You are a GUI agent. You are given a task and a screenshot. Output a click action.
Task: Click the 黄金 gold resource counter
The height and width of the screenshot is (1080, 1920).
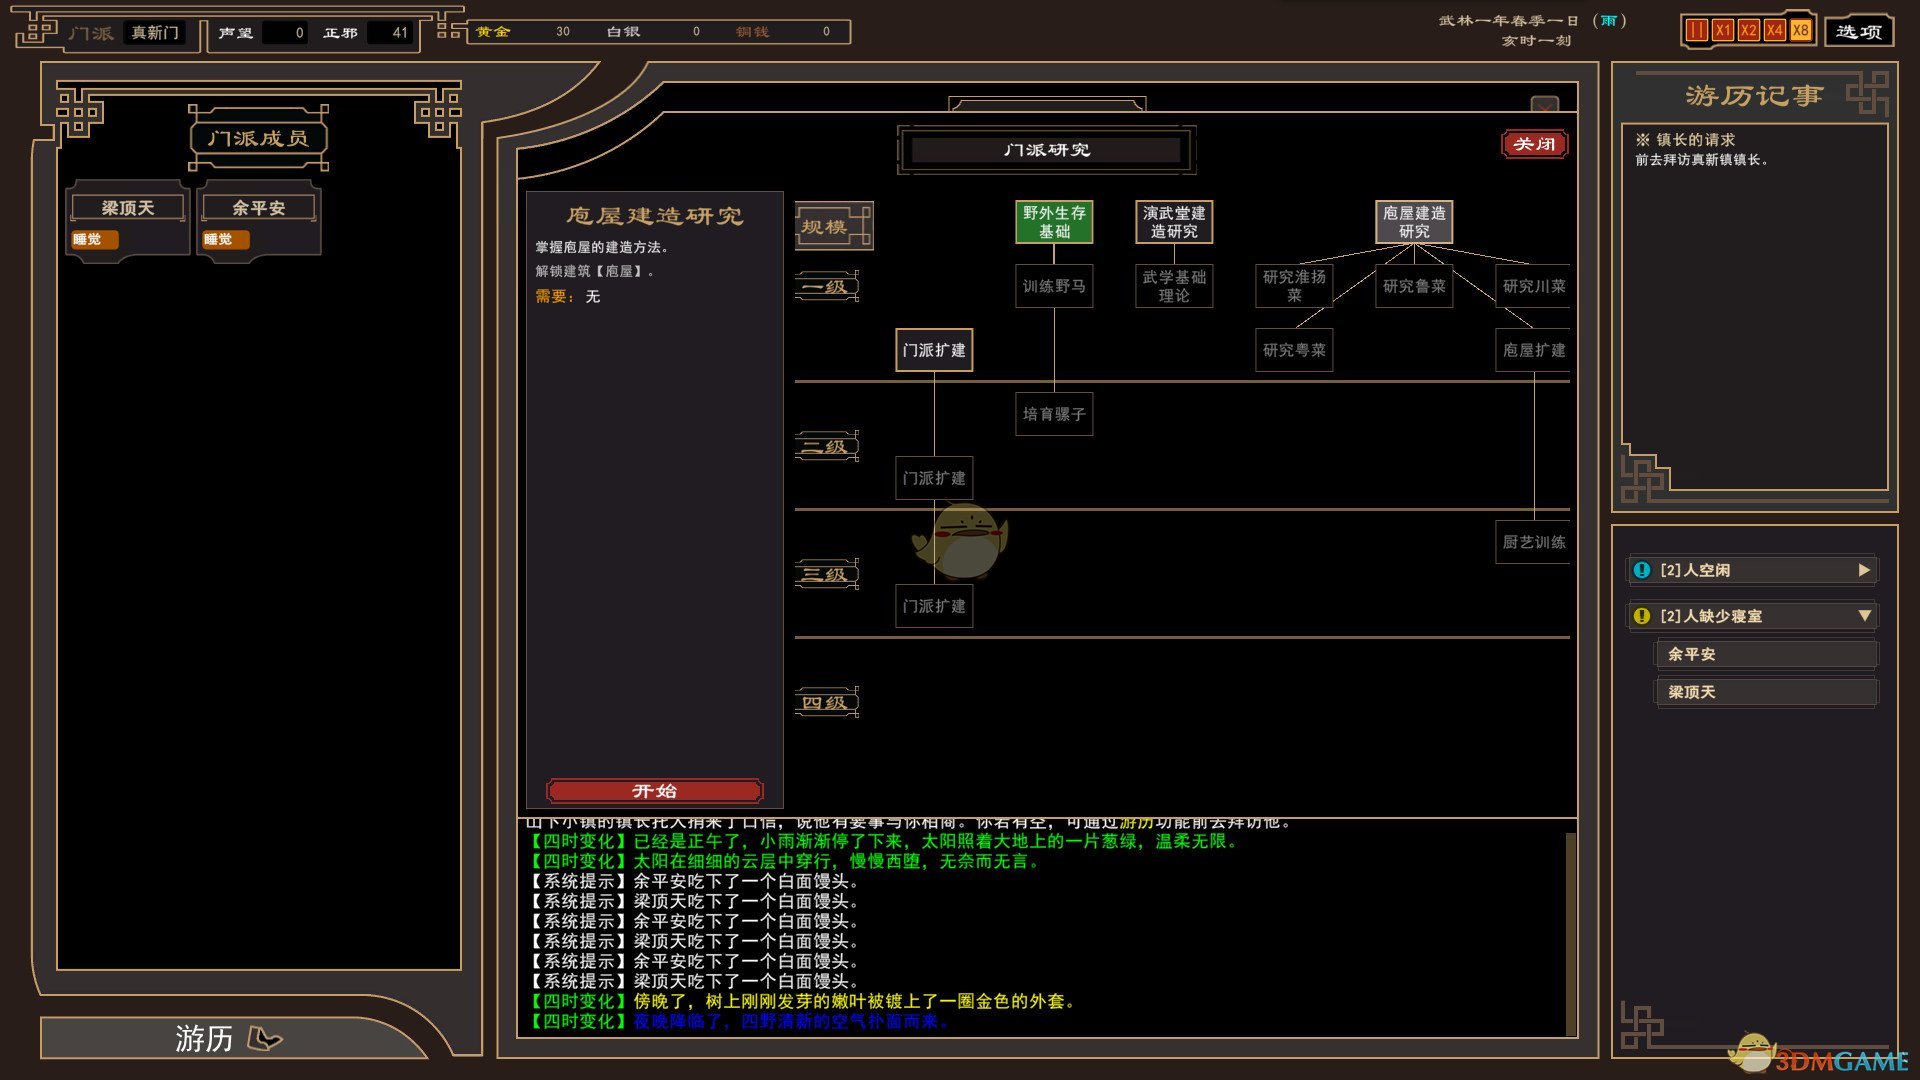pyautogui.click(x=524, y=32)
